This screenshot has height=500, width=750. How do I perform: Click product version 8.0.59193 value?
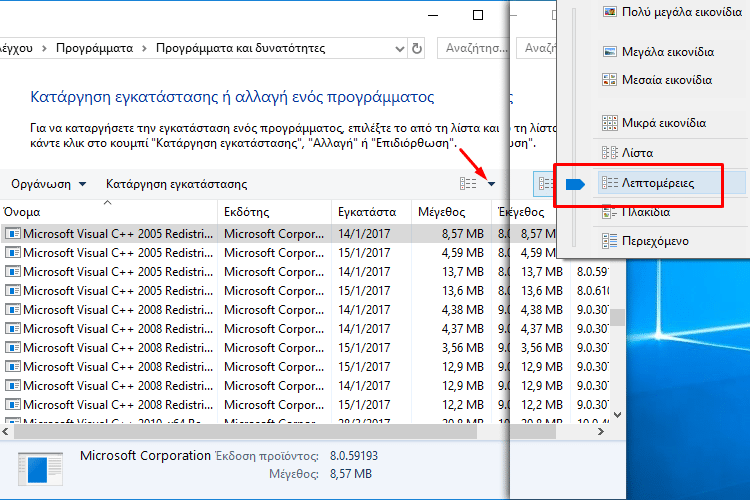tap(353, 456)
